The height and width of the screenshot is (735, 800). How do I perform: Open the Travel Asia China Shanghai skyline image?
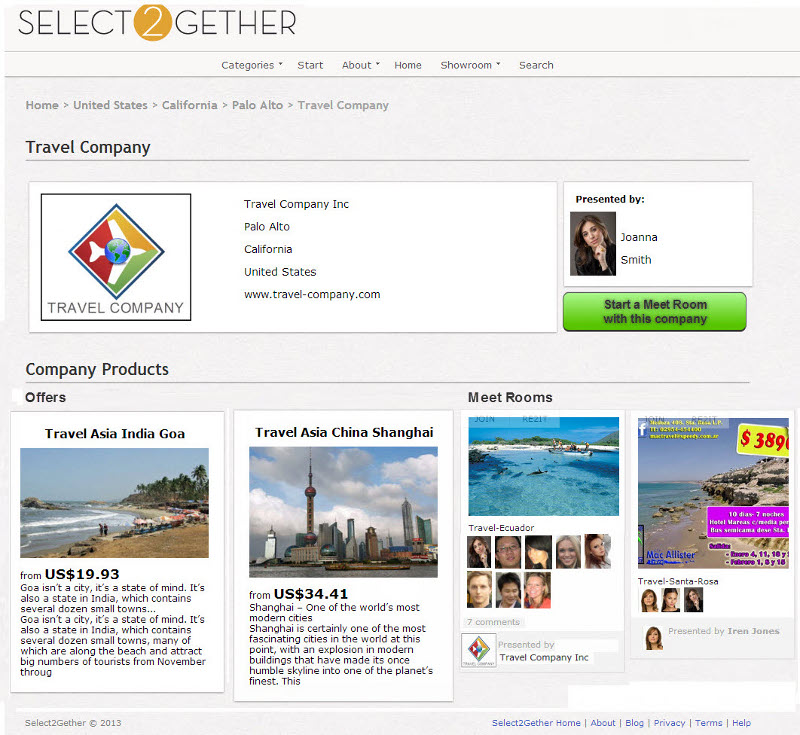pos(343,512)
